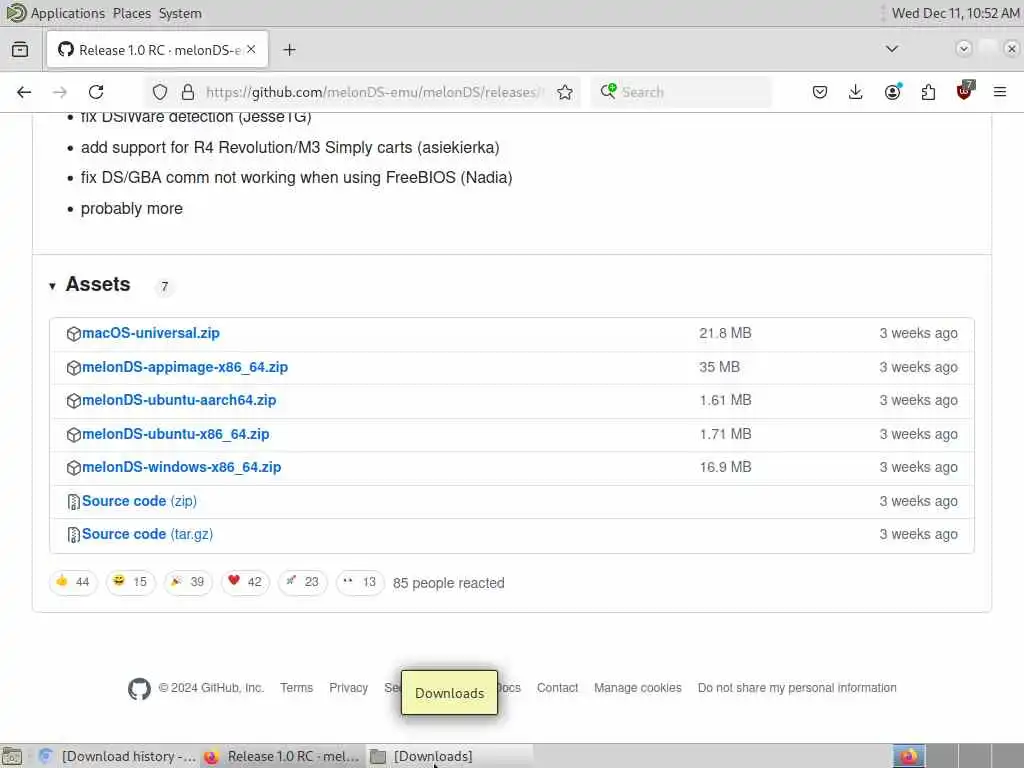The height and width of the screenshot is (768, 1024).
Task: Click the 85 people reacted text
Action: (449, 583)
